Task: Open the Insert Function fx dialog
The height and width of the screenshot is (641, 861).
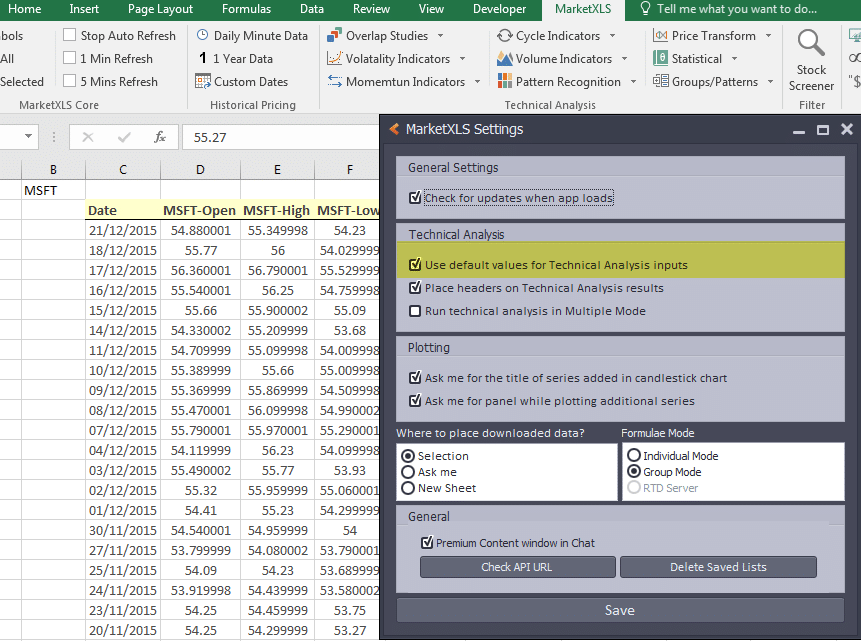Action: [160, 137]
